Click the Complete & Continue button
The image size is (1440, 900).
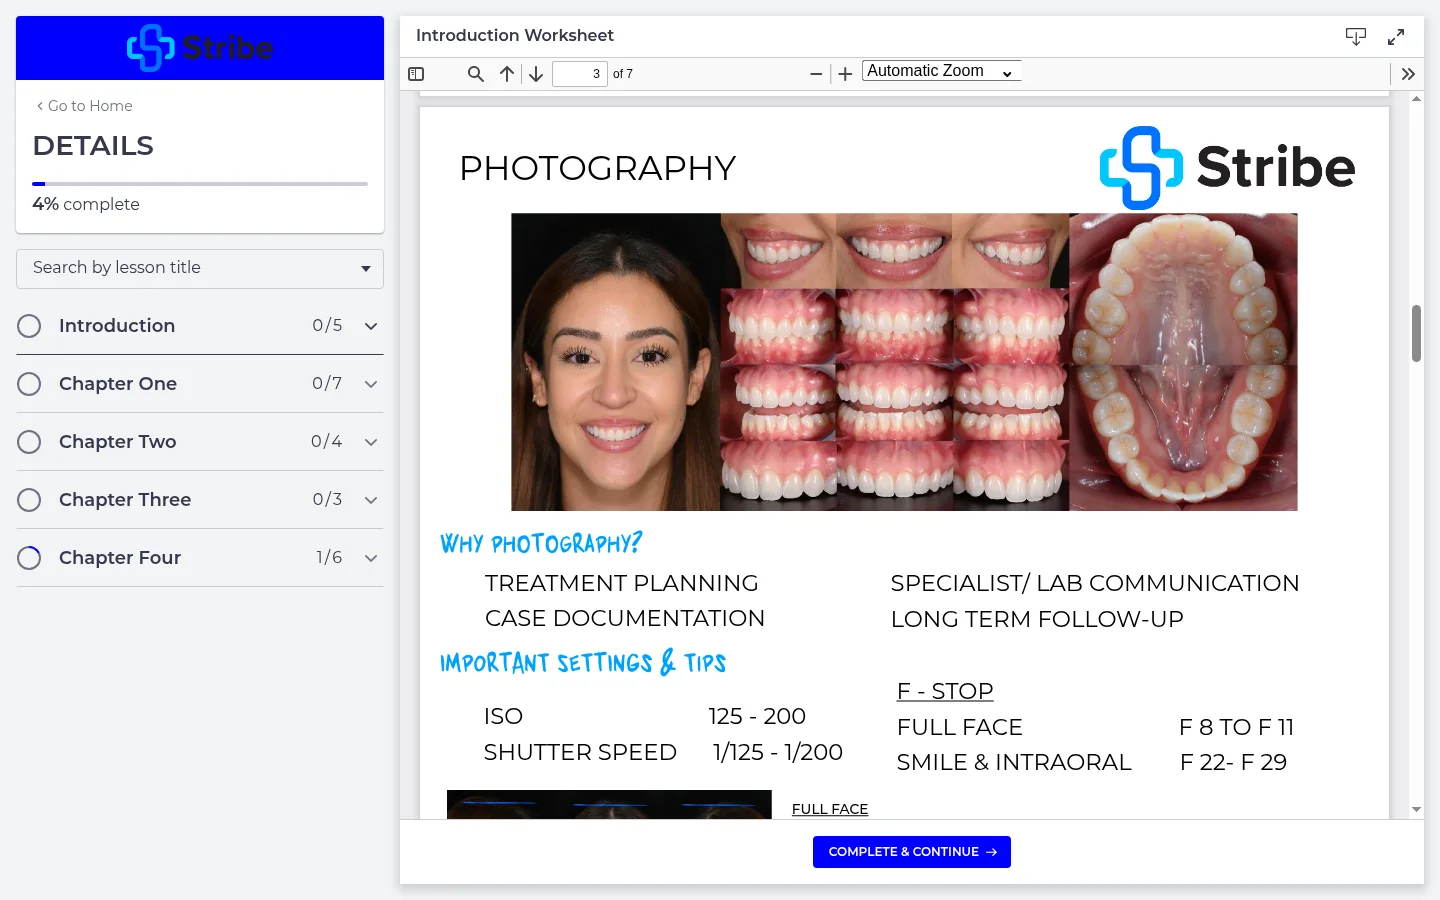(912, 852)
